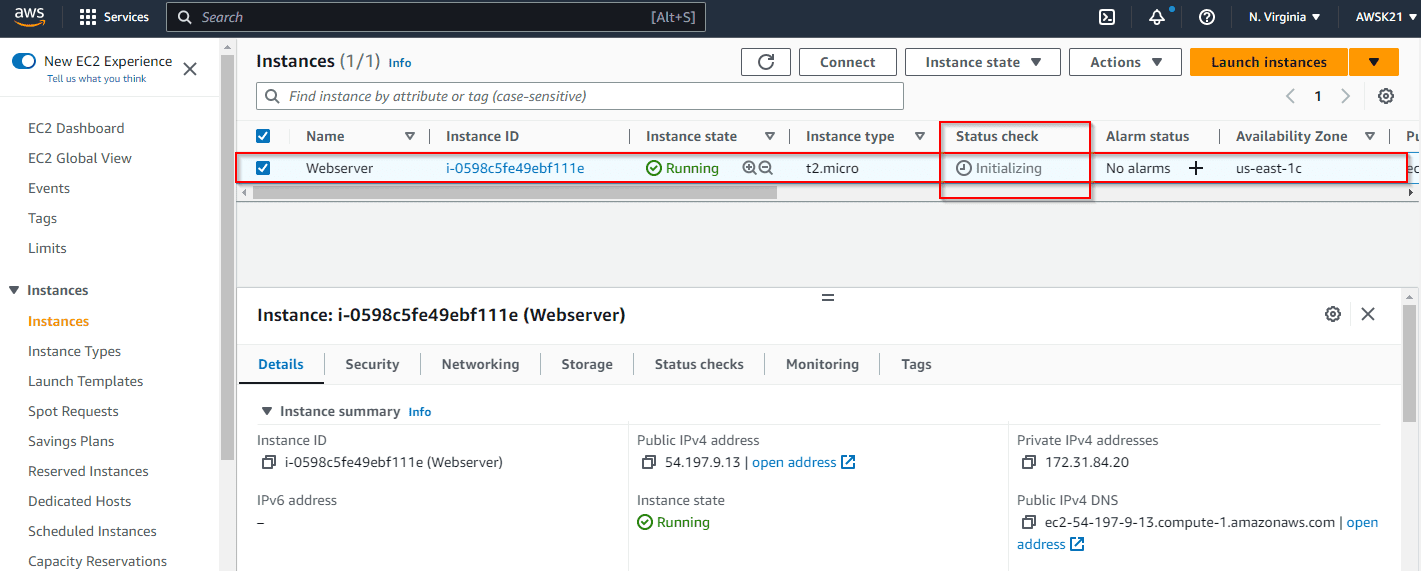Click the Instances header Info link
Screen dimensions: 1421x571
point(400,62)
